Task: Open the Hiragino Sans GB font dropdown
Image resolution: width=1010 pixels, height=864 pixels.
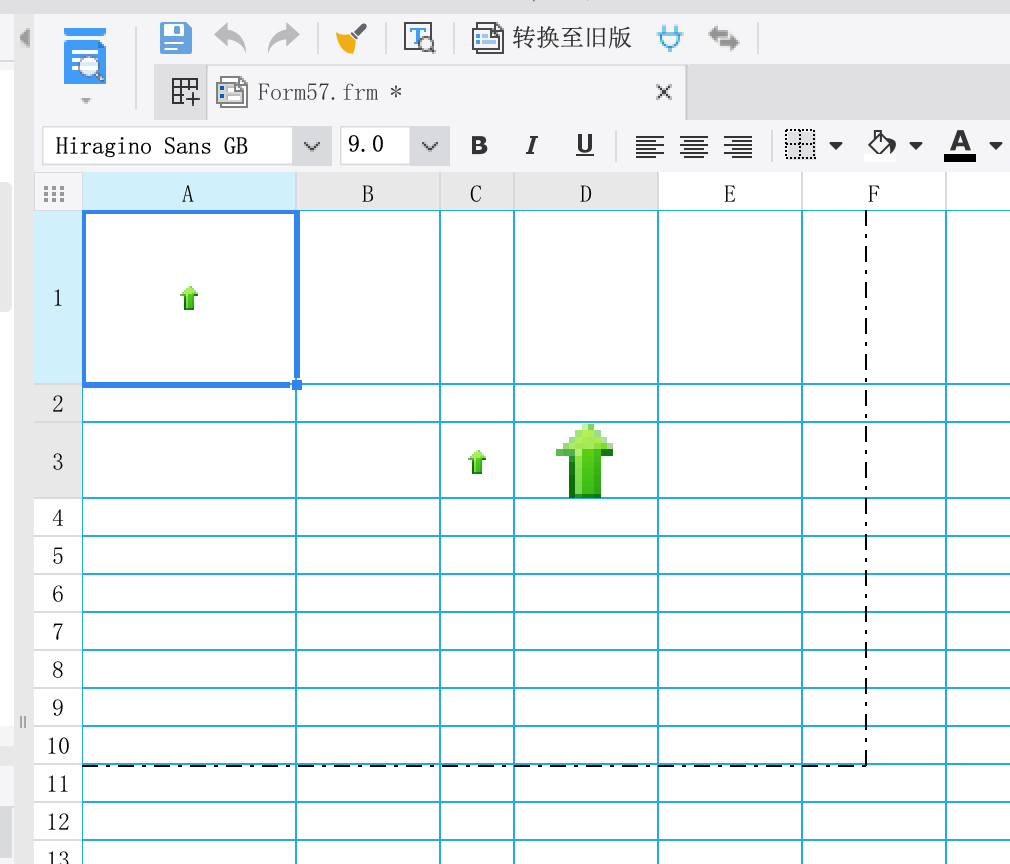Action: (x=312, y=146)
